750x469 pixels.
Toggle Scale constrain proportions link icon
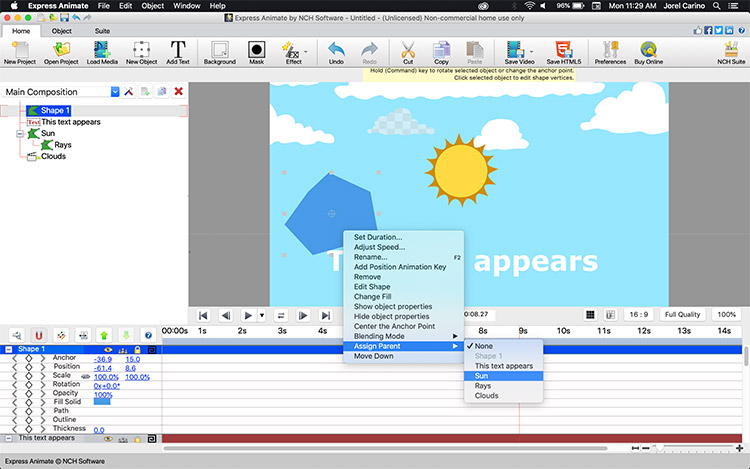point(85,376)
